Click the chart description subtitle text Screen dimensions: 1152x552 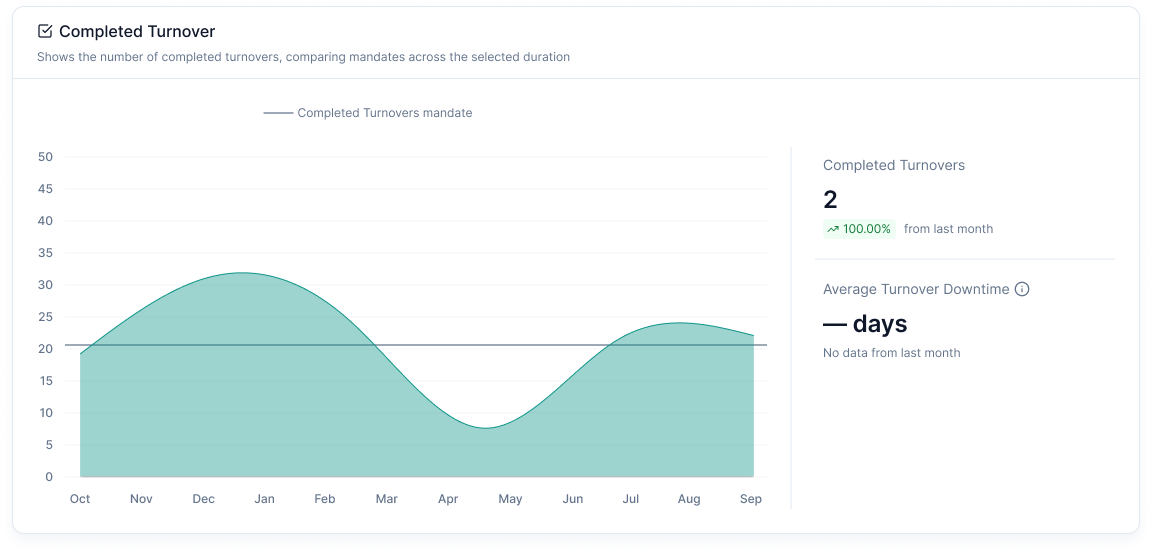point(303,57)
